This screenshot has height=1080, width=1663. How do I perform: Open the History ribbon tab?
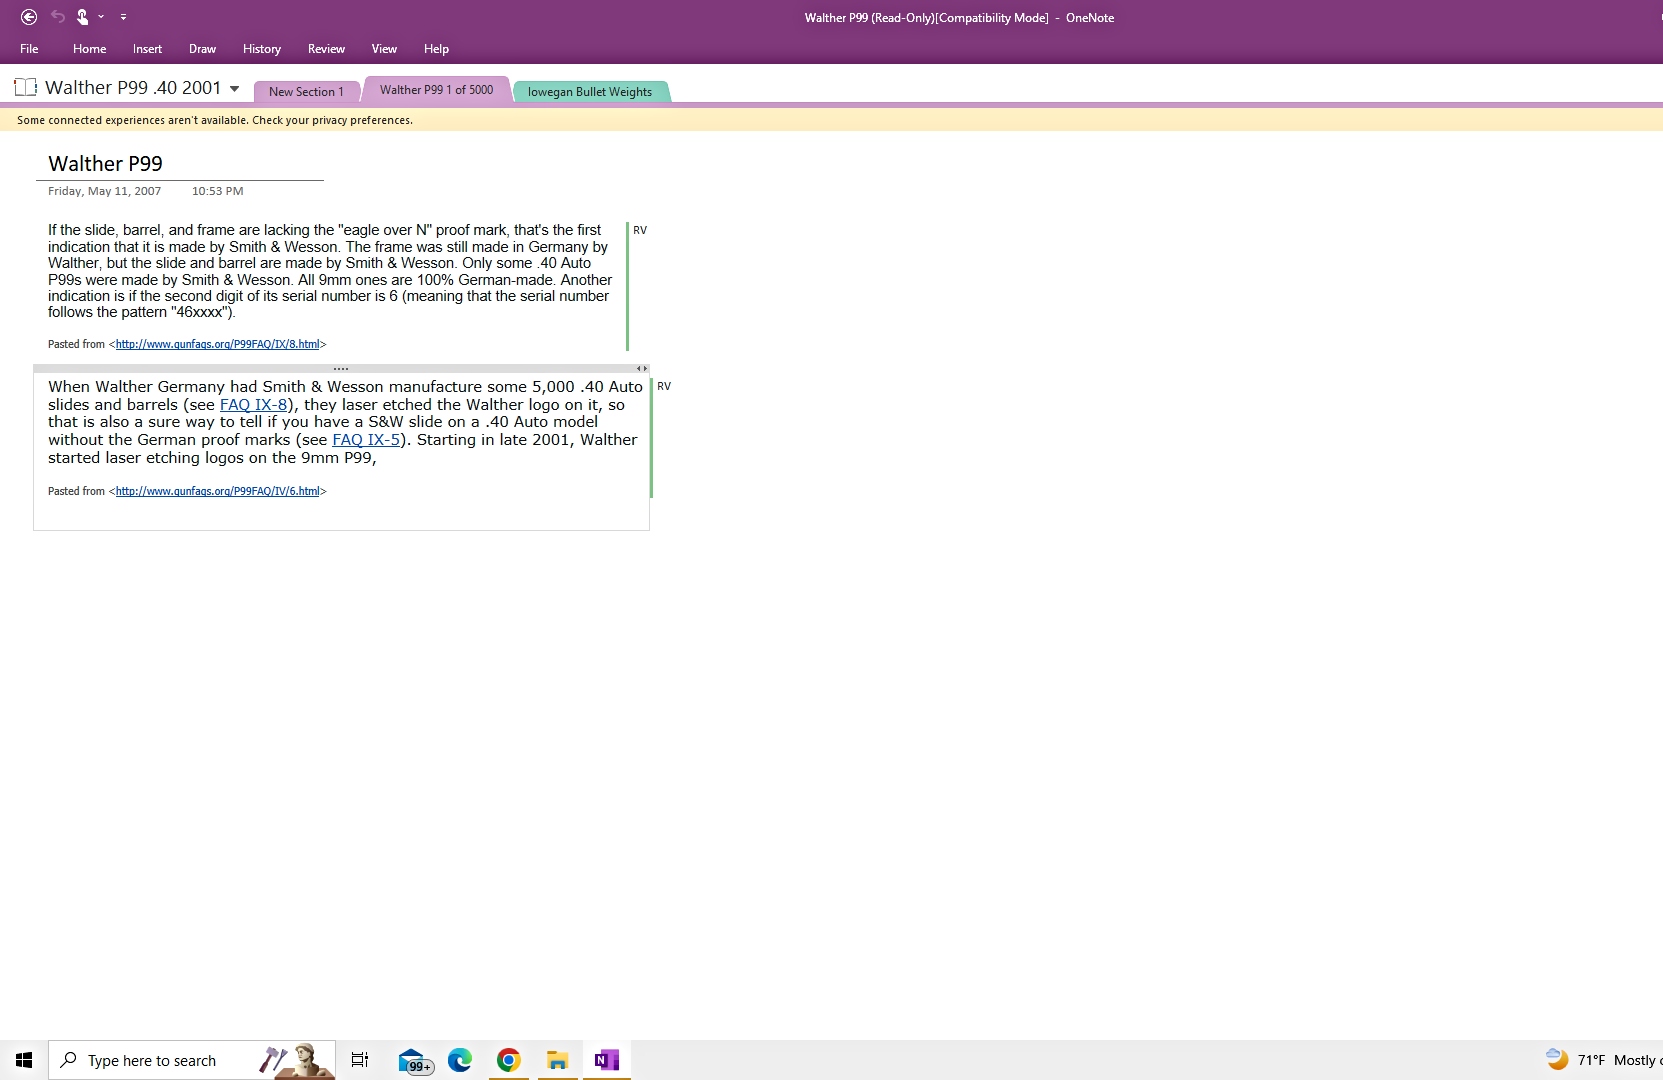click(x=261, y=49)
